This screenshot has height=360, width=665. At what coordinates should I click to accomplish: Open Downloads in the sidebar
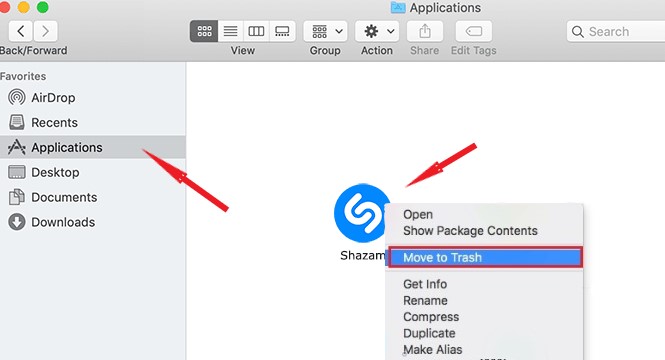coord(92,222)
